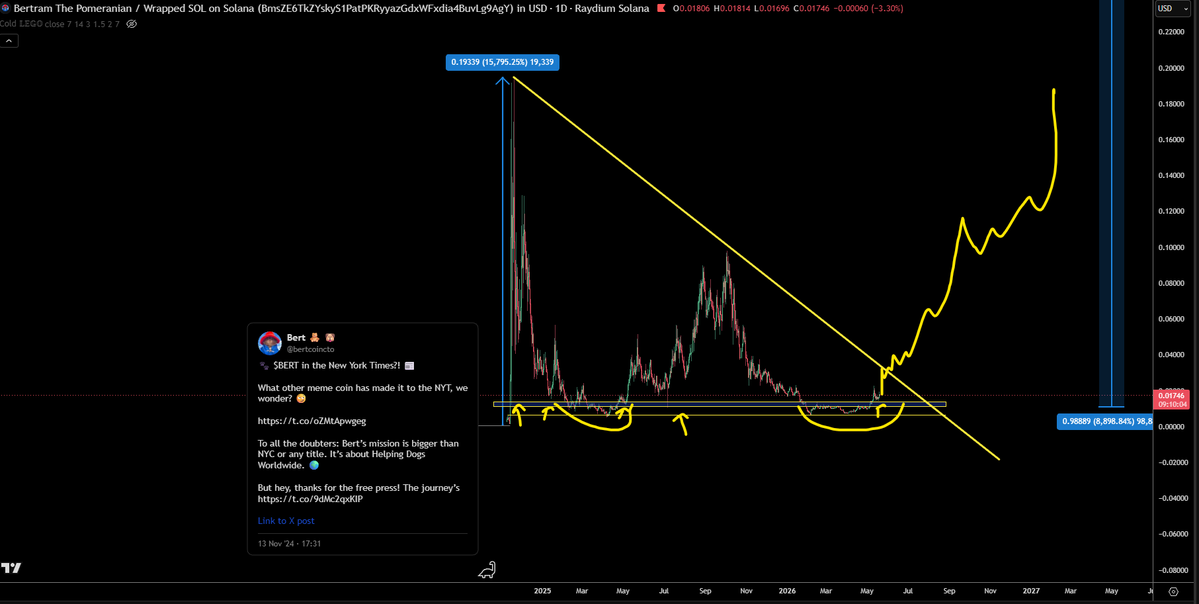Click the 0.19339 (15,795.25%) price range label
The image size is (1199, 604).
click(x=502, y=63)
